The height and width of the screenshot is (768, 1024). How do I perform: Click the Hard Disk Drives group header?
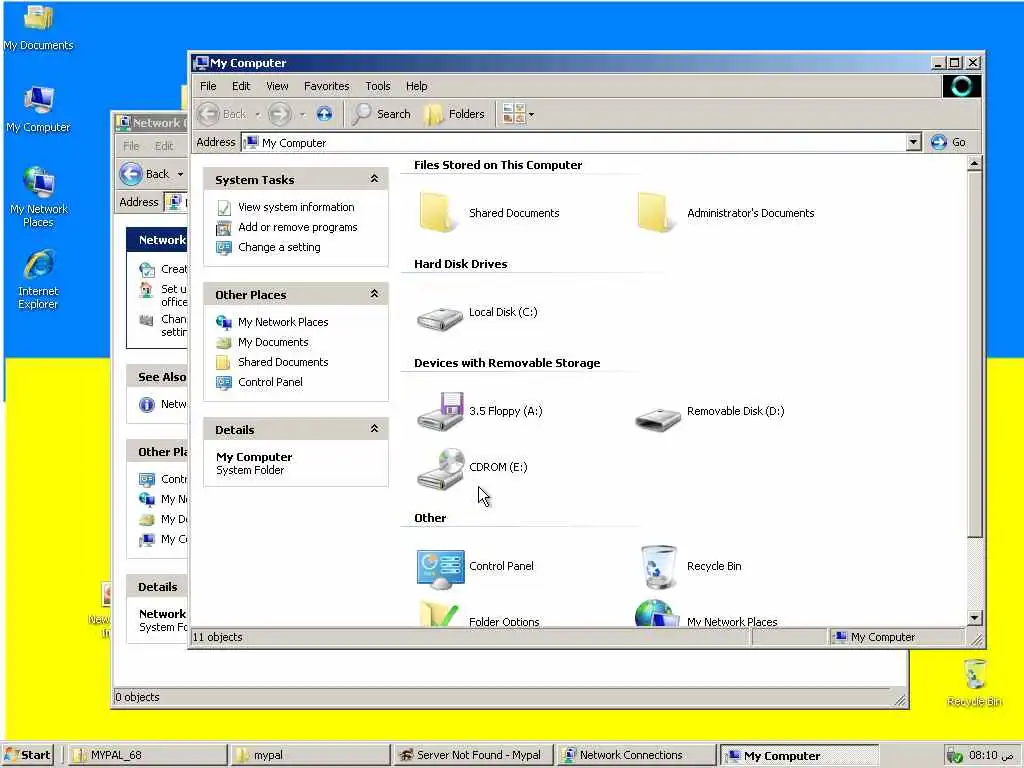(x=460, y=264)
